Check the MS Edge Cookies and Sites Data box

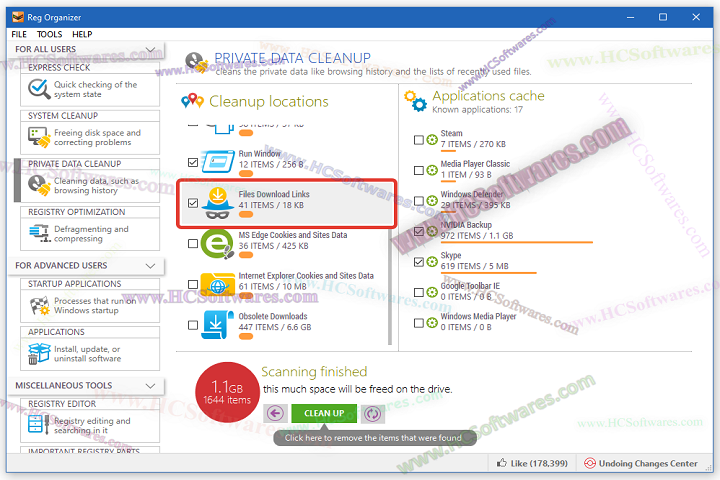tap(193, 243)
